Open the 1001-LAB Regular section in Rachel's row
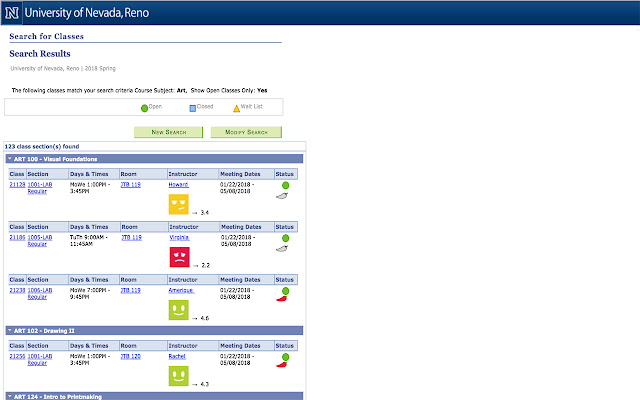 coord(40,360)
